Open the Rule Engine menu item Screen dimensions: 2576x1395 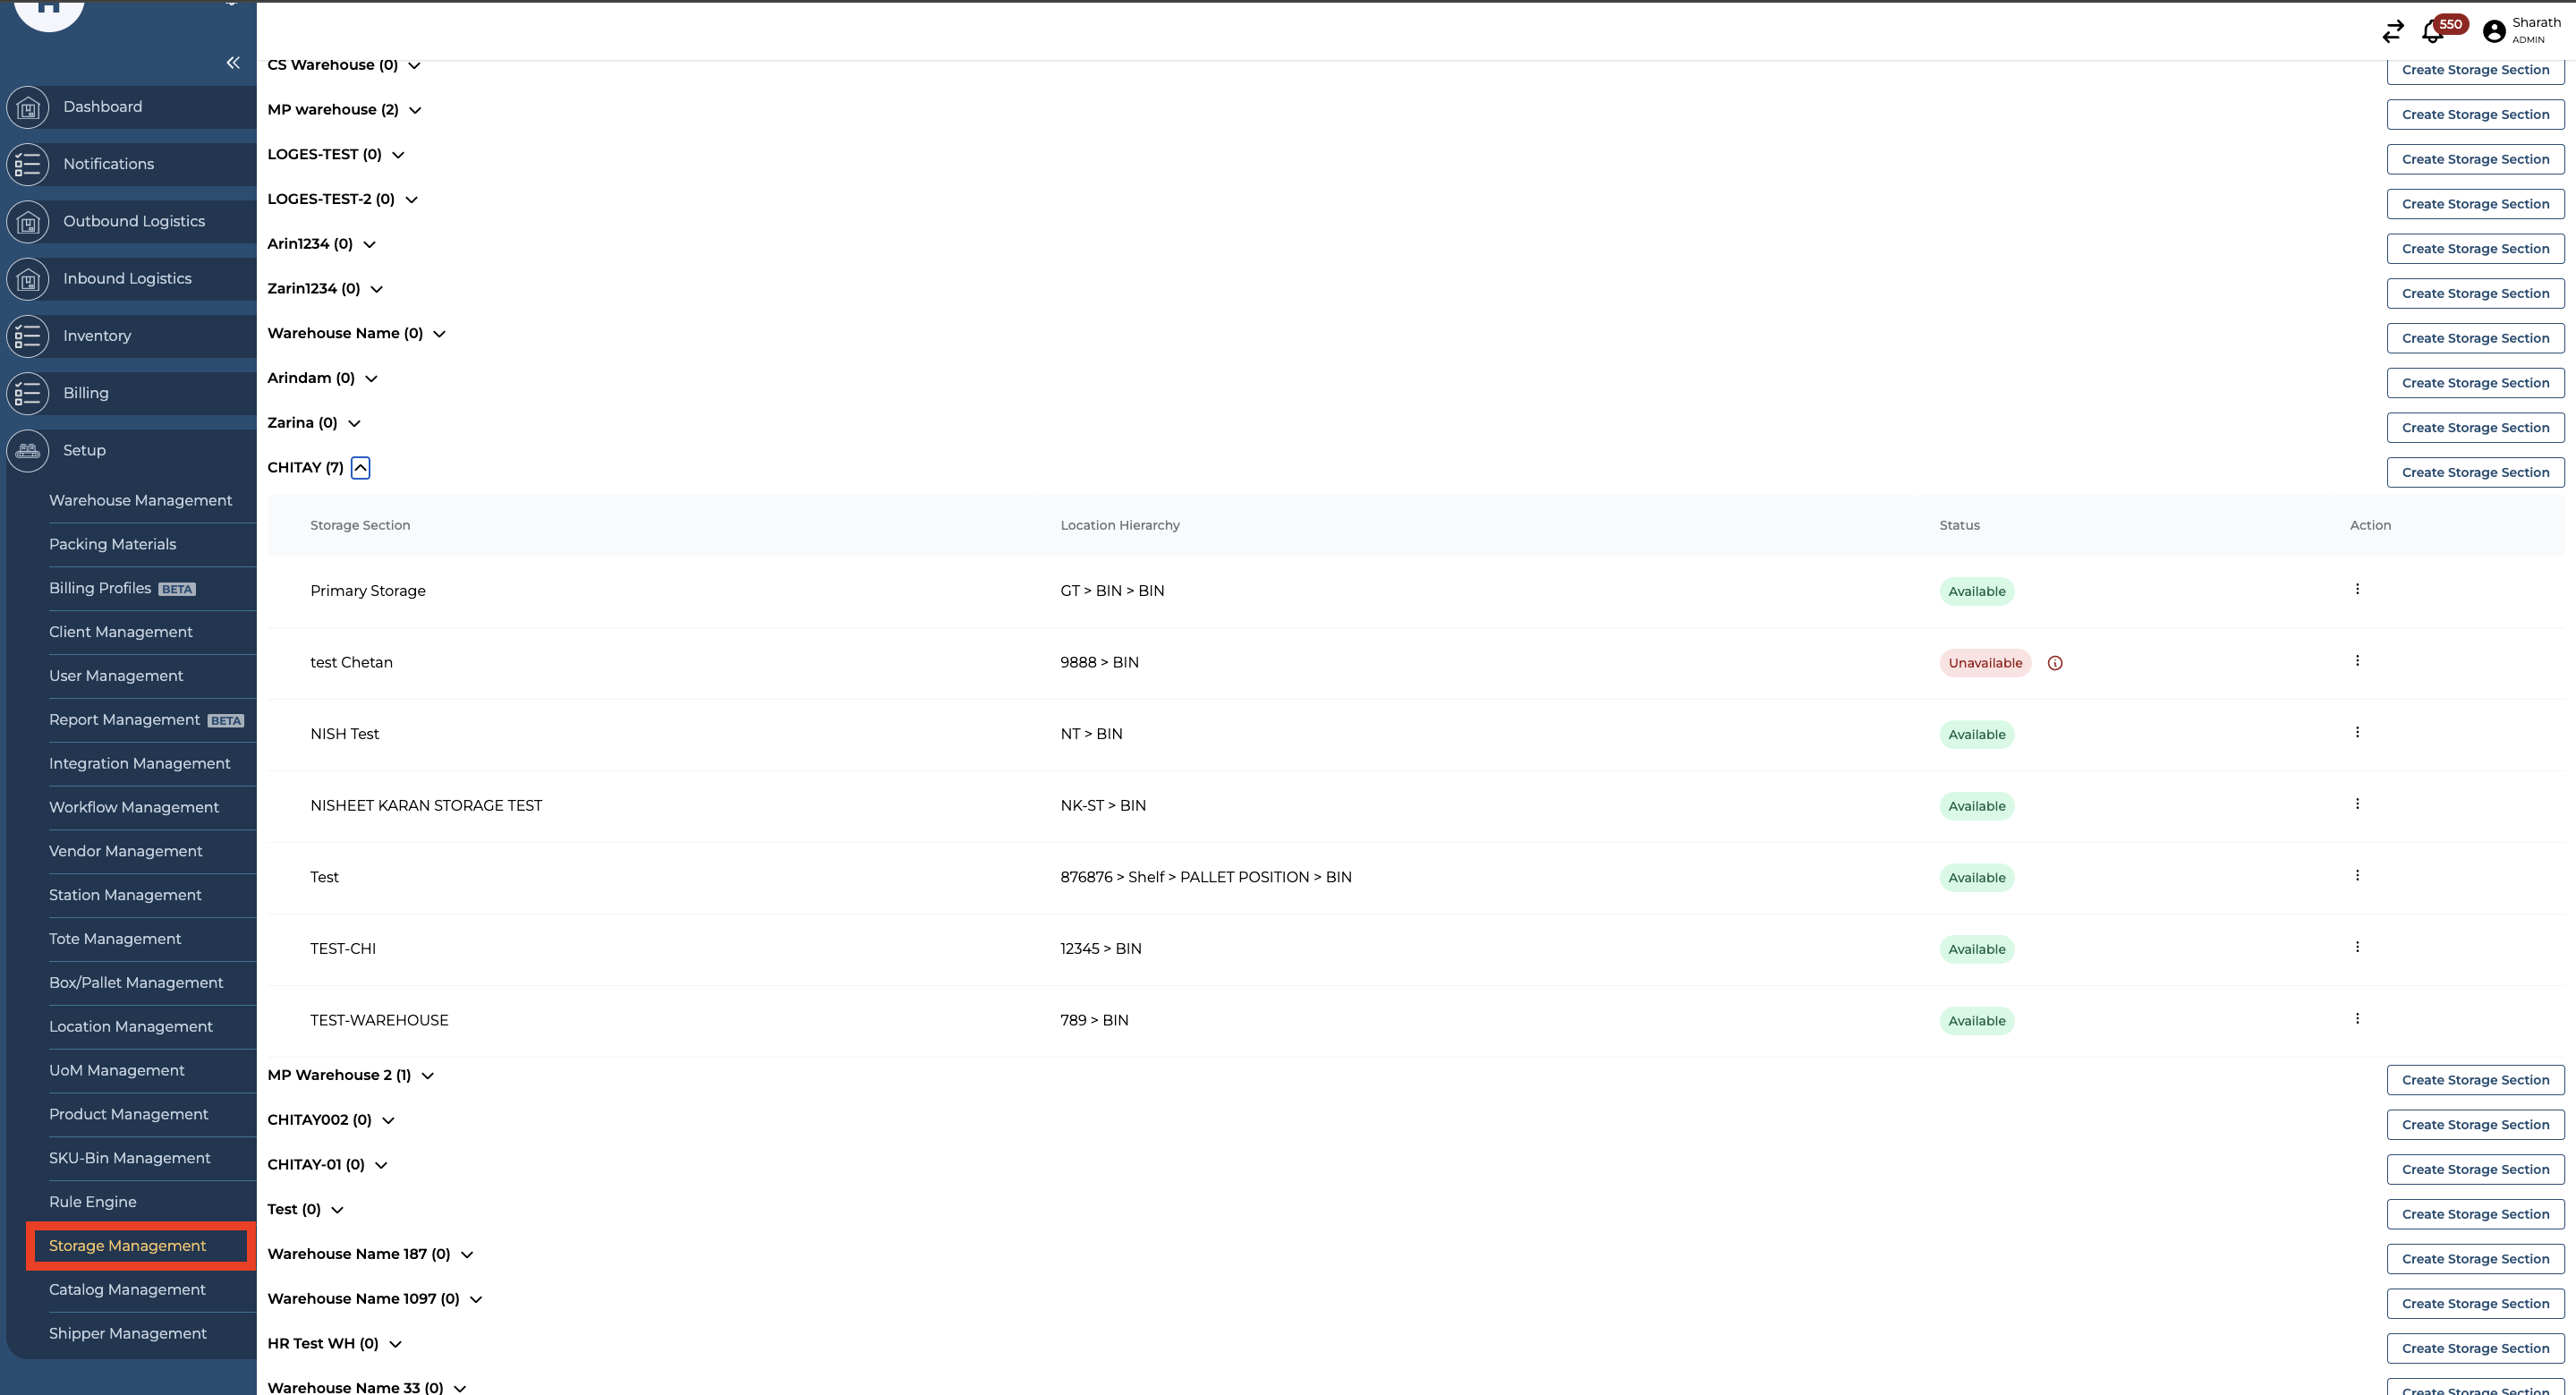point(92,1201)
